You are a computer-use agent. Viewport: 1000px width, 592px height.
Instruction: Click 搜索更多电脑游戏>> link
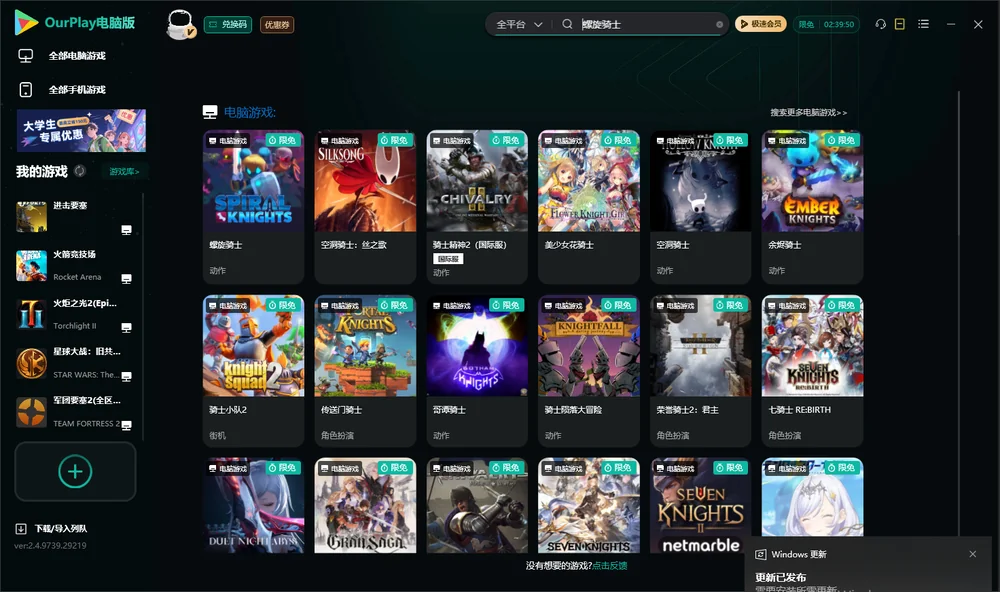809,112
